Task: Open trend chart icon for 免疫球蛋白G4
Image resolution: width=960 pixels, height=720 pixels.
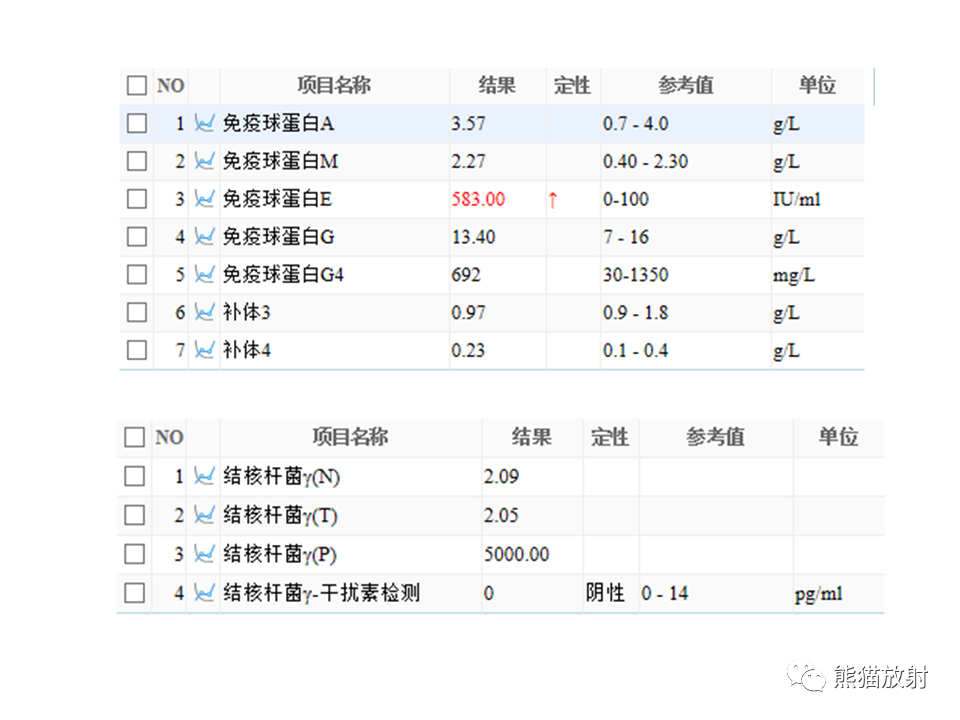Action: [x=204, y=275]
